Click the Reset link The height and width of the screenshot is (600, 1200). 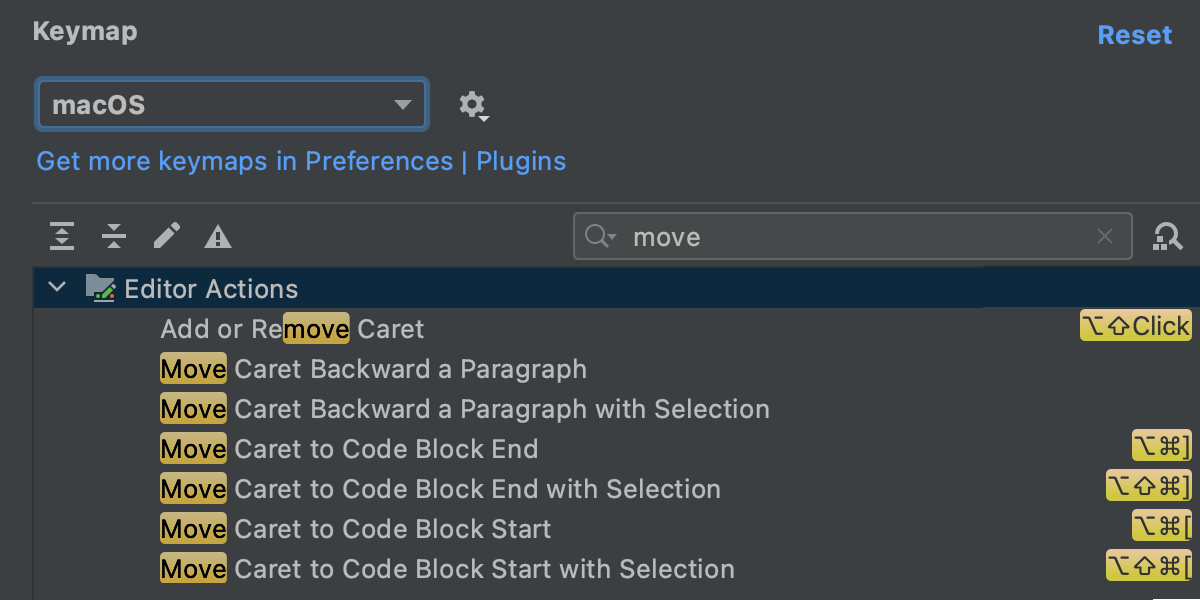[x=1134, y=35]
